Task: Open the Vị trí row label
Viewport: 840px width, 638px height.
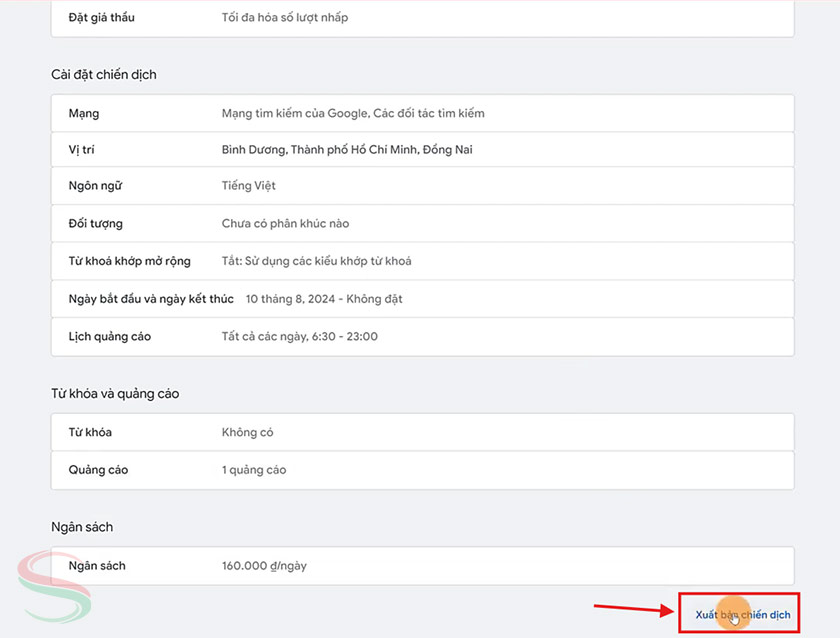Action: point(82,149)
